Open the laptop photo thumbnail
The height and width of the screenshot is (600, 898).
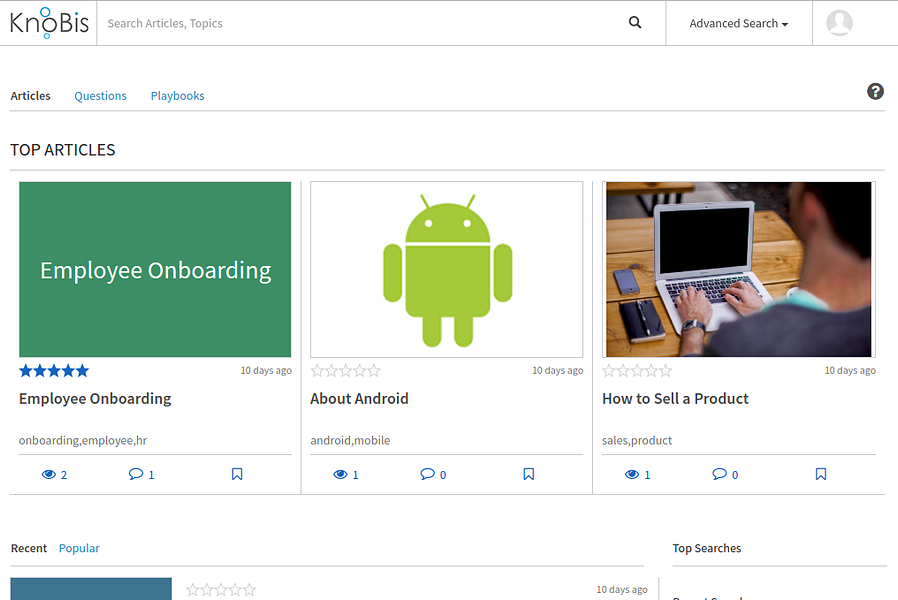click(x=739, y=270)
